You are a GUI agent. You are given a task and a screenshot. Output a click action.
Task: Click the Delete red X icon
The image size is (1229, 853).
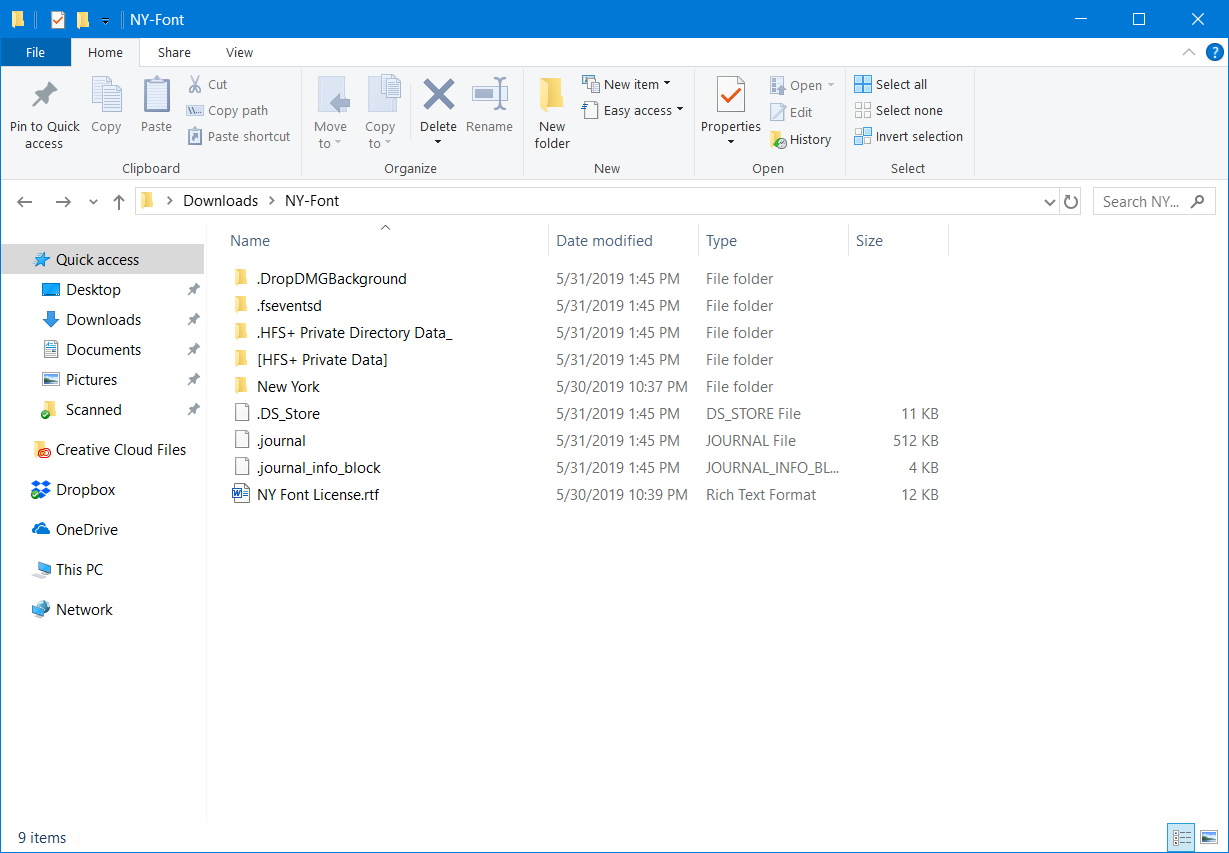(438, 96)
